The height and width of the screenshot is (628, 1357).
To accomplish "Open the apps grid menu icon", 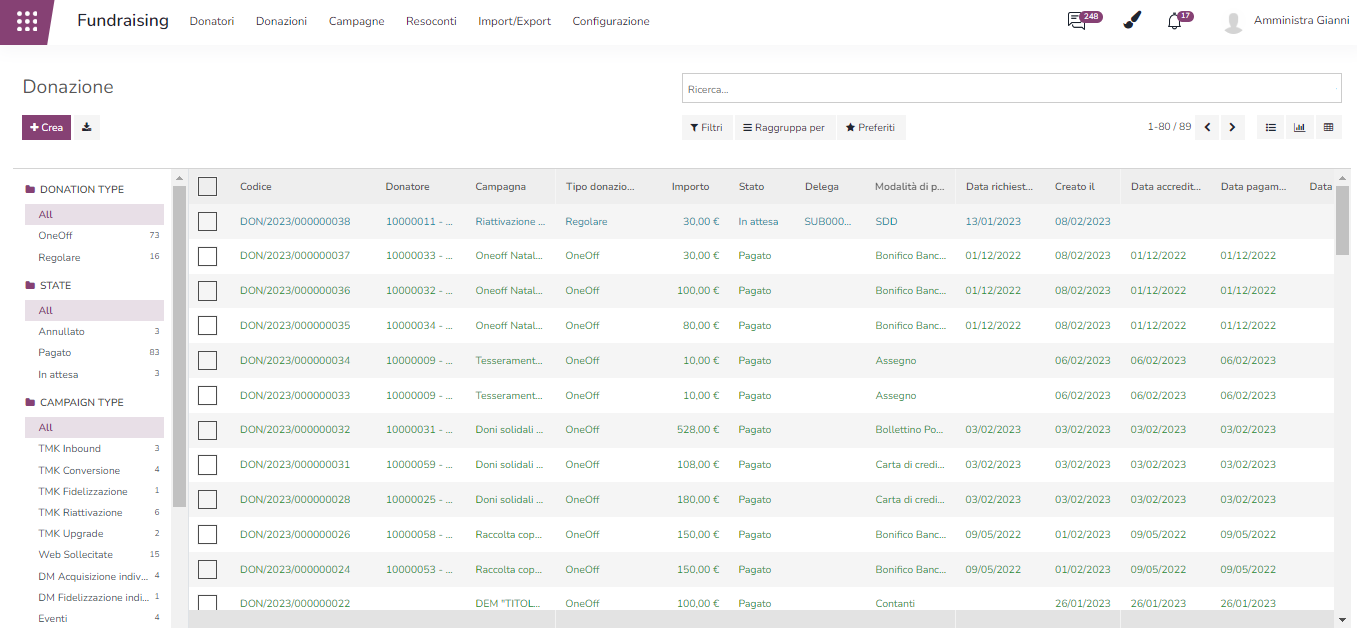I will point(27,21).
